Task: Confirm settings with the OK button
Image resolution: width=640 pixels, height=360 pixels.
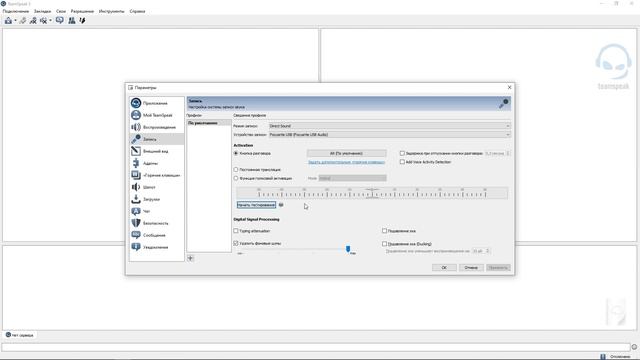Action: (x=444, y=268)
